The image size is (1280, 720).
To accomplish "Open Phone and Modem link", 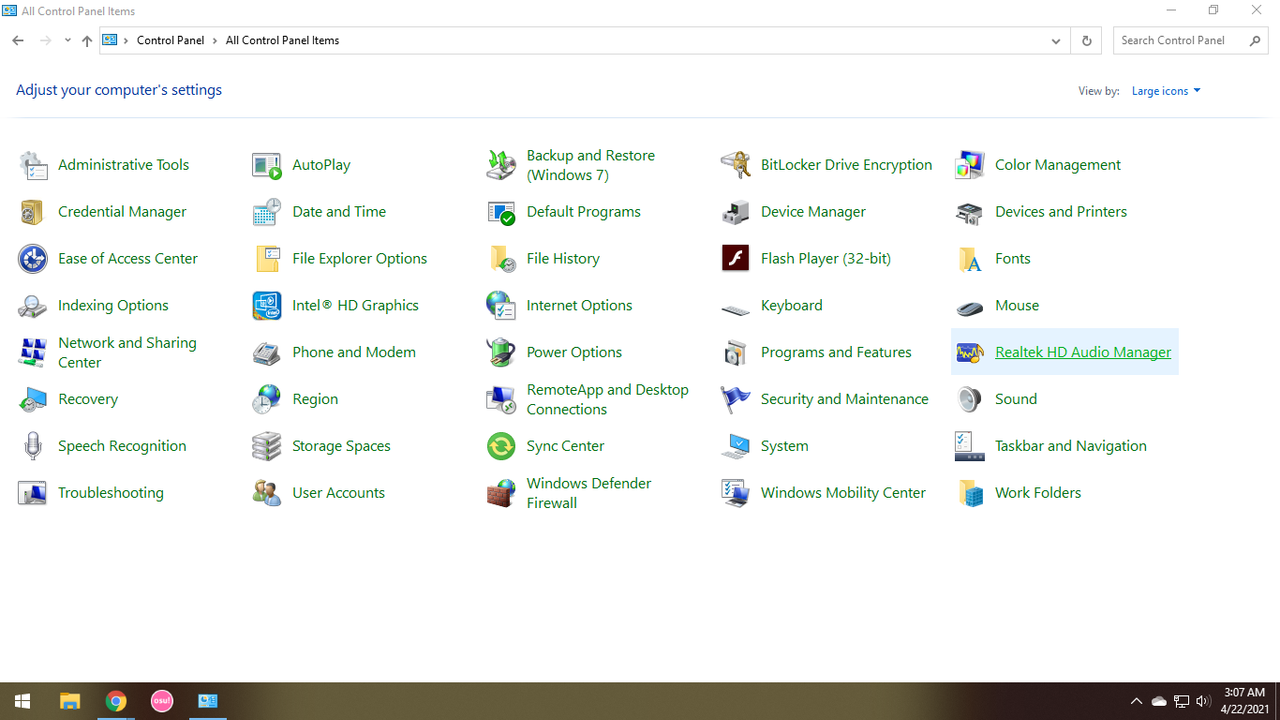I will (354, 352).
